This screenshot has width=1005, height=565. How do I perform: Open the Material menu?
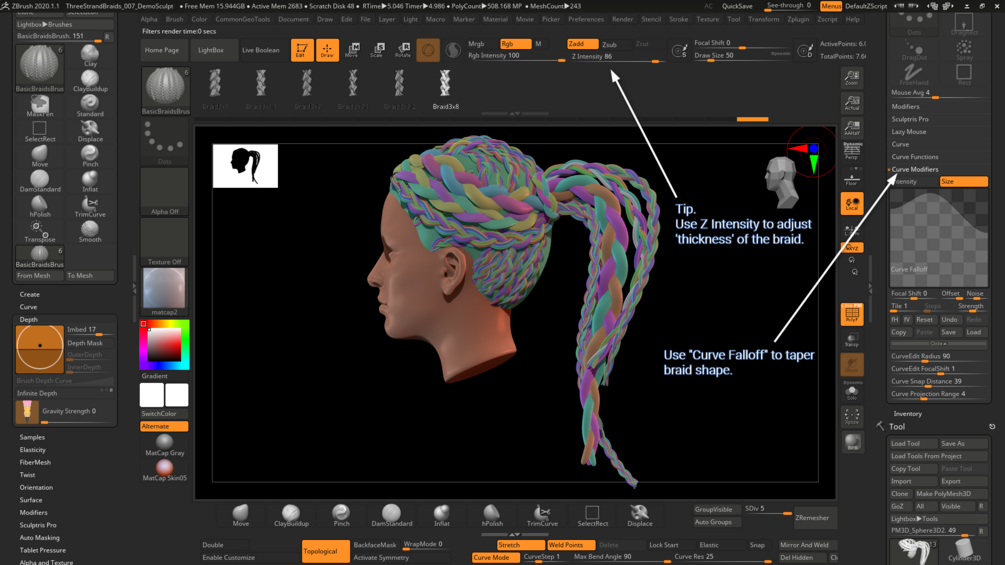pyautogui.click(x=495, y=19)
